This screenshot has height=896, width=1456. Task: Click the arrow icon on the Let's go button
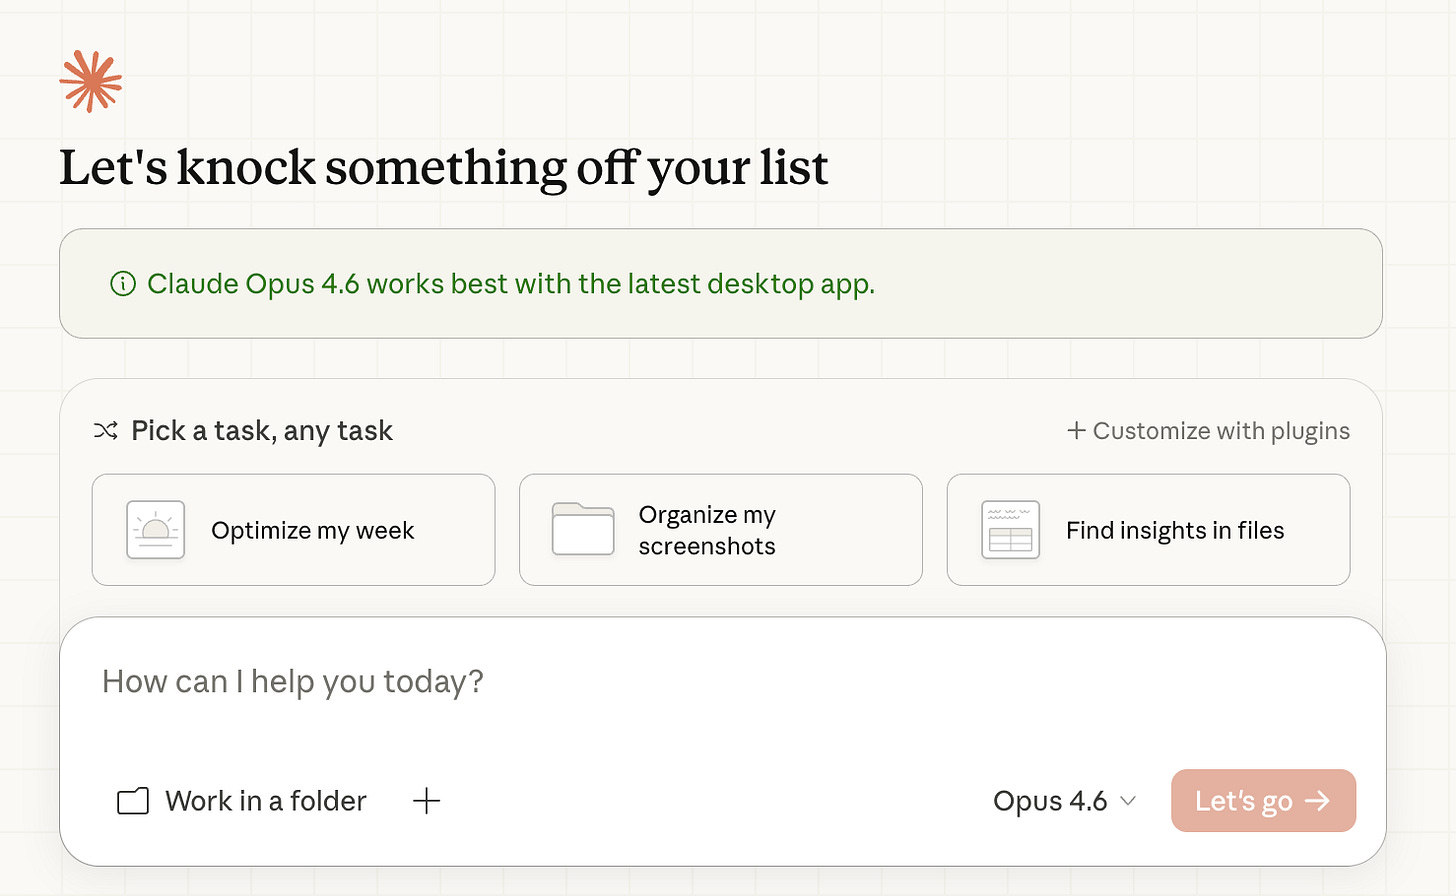(x=1318, y=800)
